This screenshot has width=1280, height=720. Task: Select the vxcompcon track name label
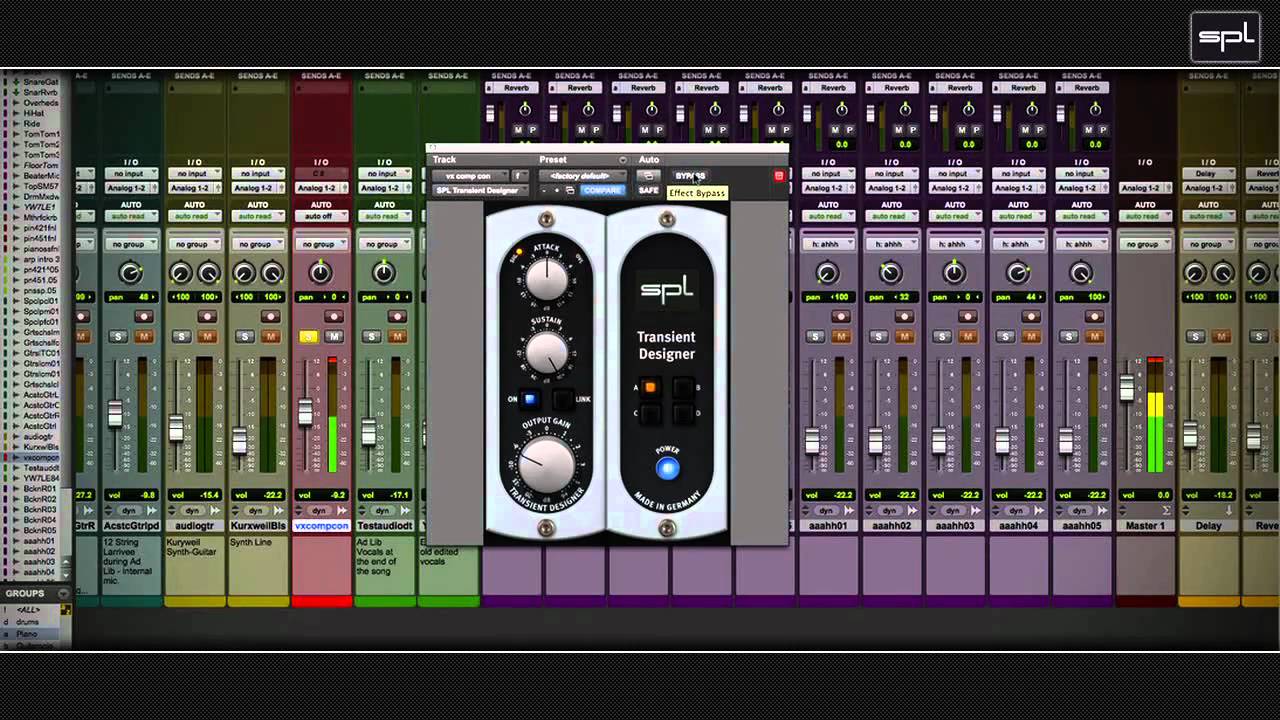321,526
